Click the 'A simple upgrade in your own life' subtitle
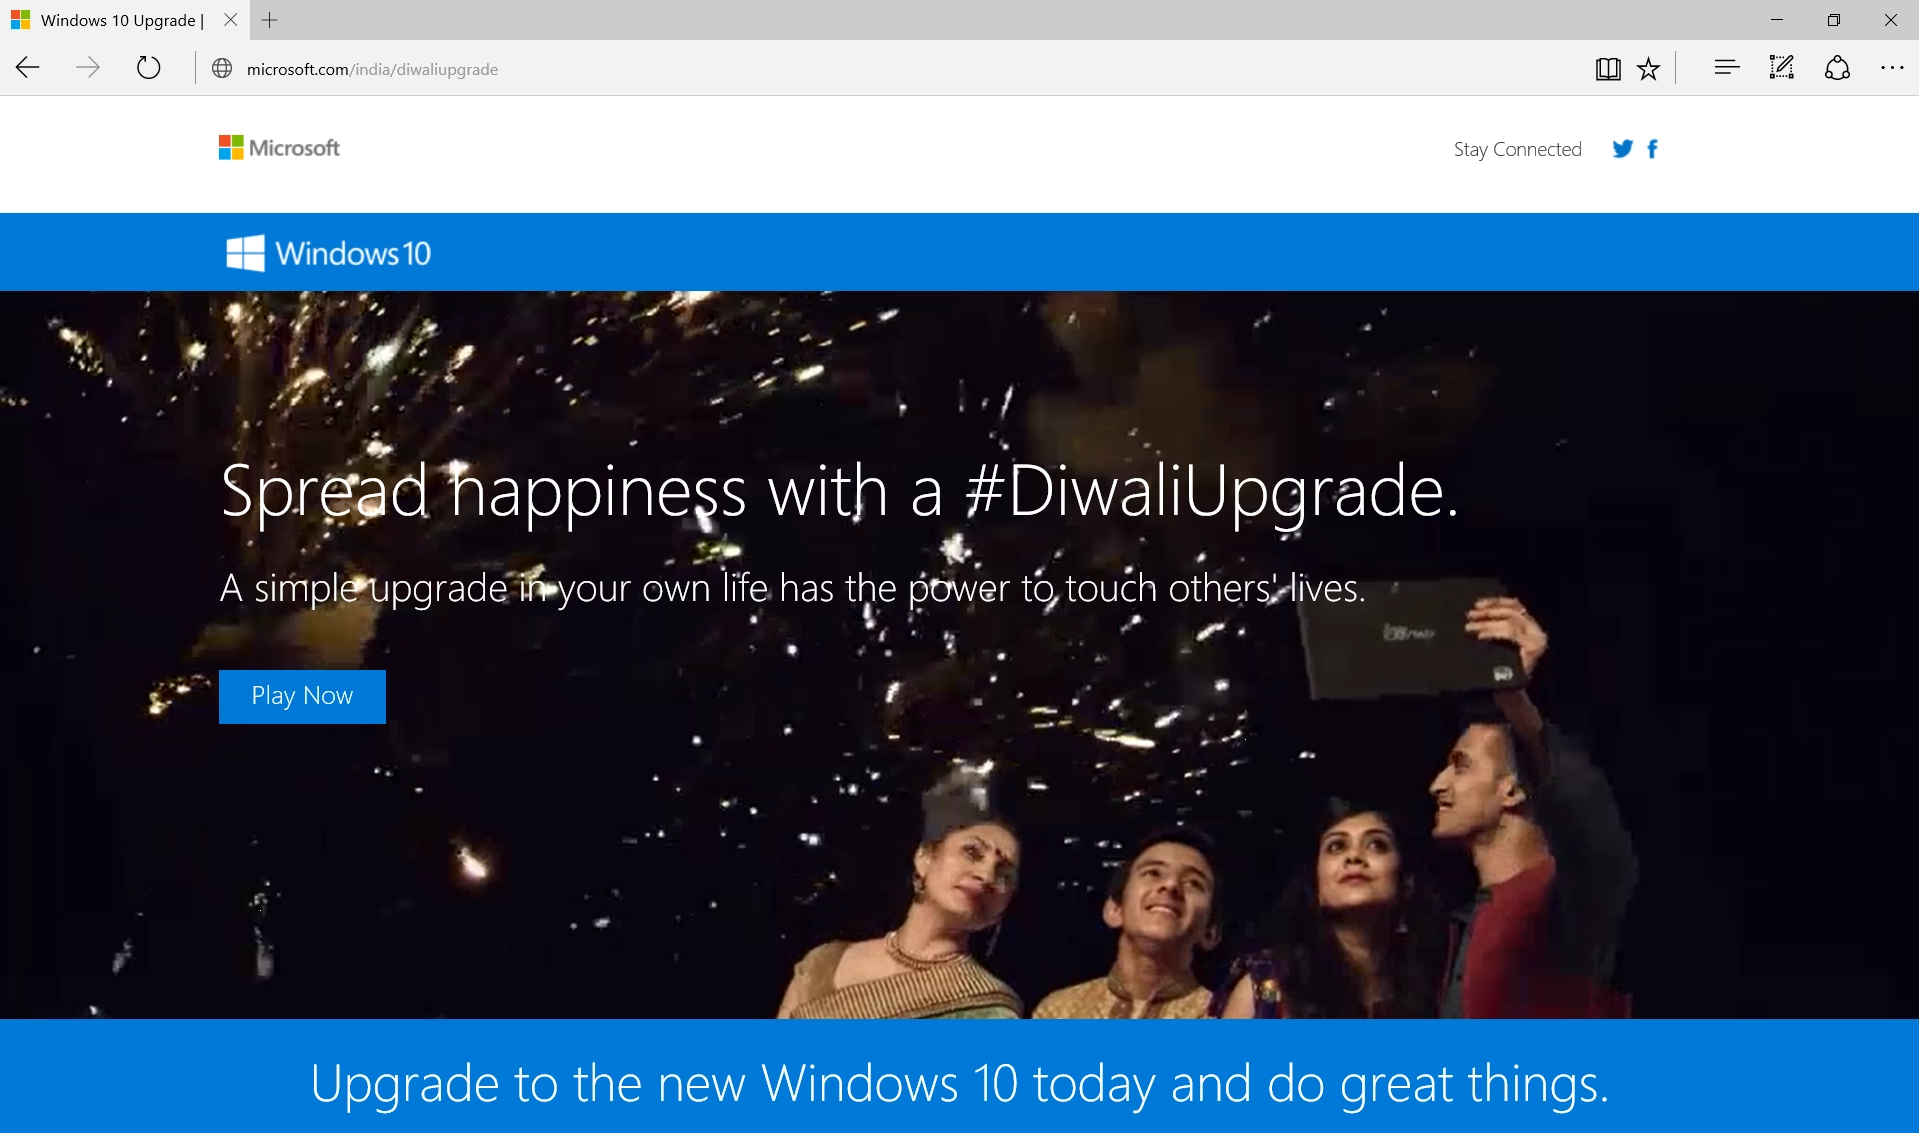This screenshot has height=1133, width=1919. pyautogui.click(x=793, y=588)
